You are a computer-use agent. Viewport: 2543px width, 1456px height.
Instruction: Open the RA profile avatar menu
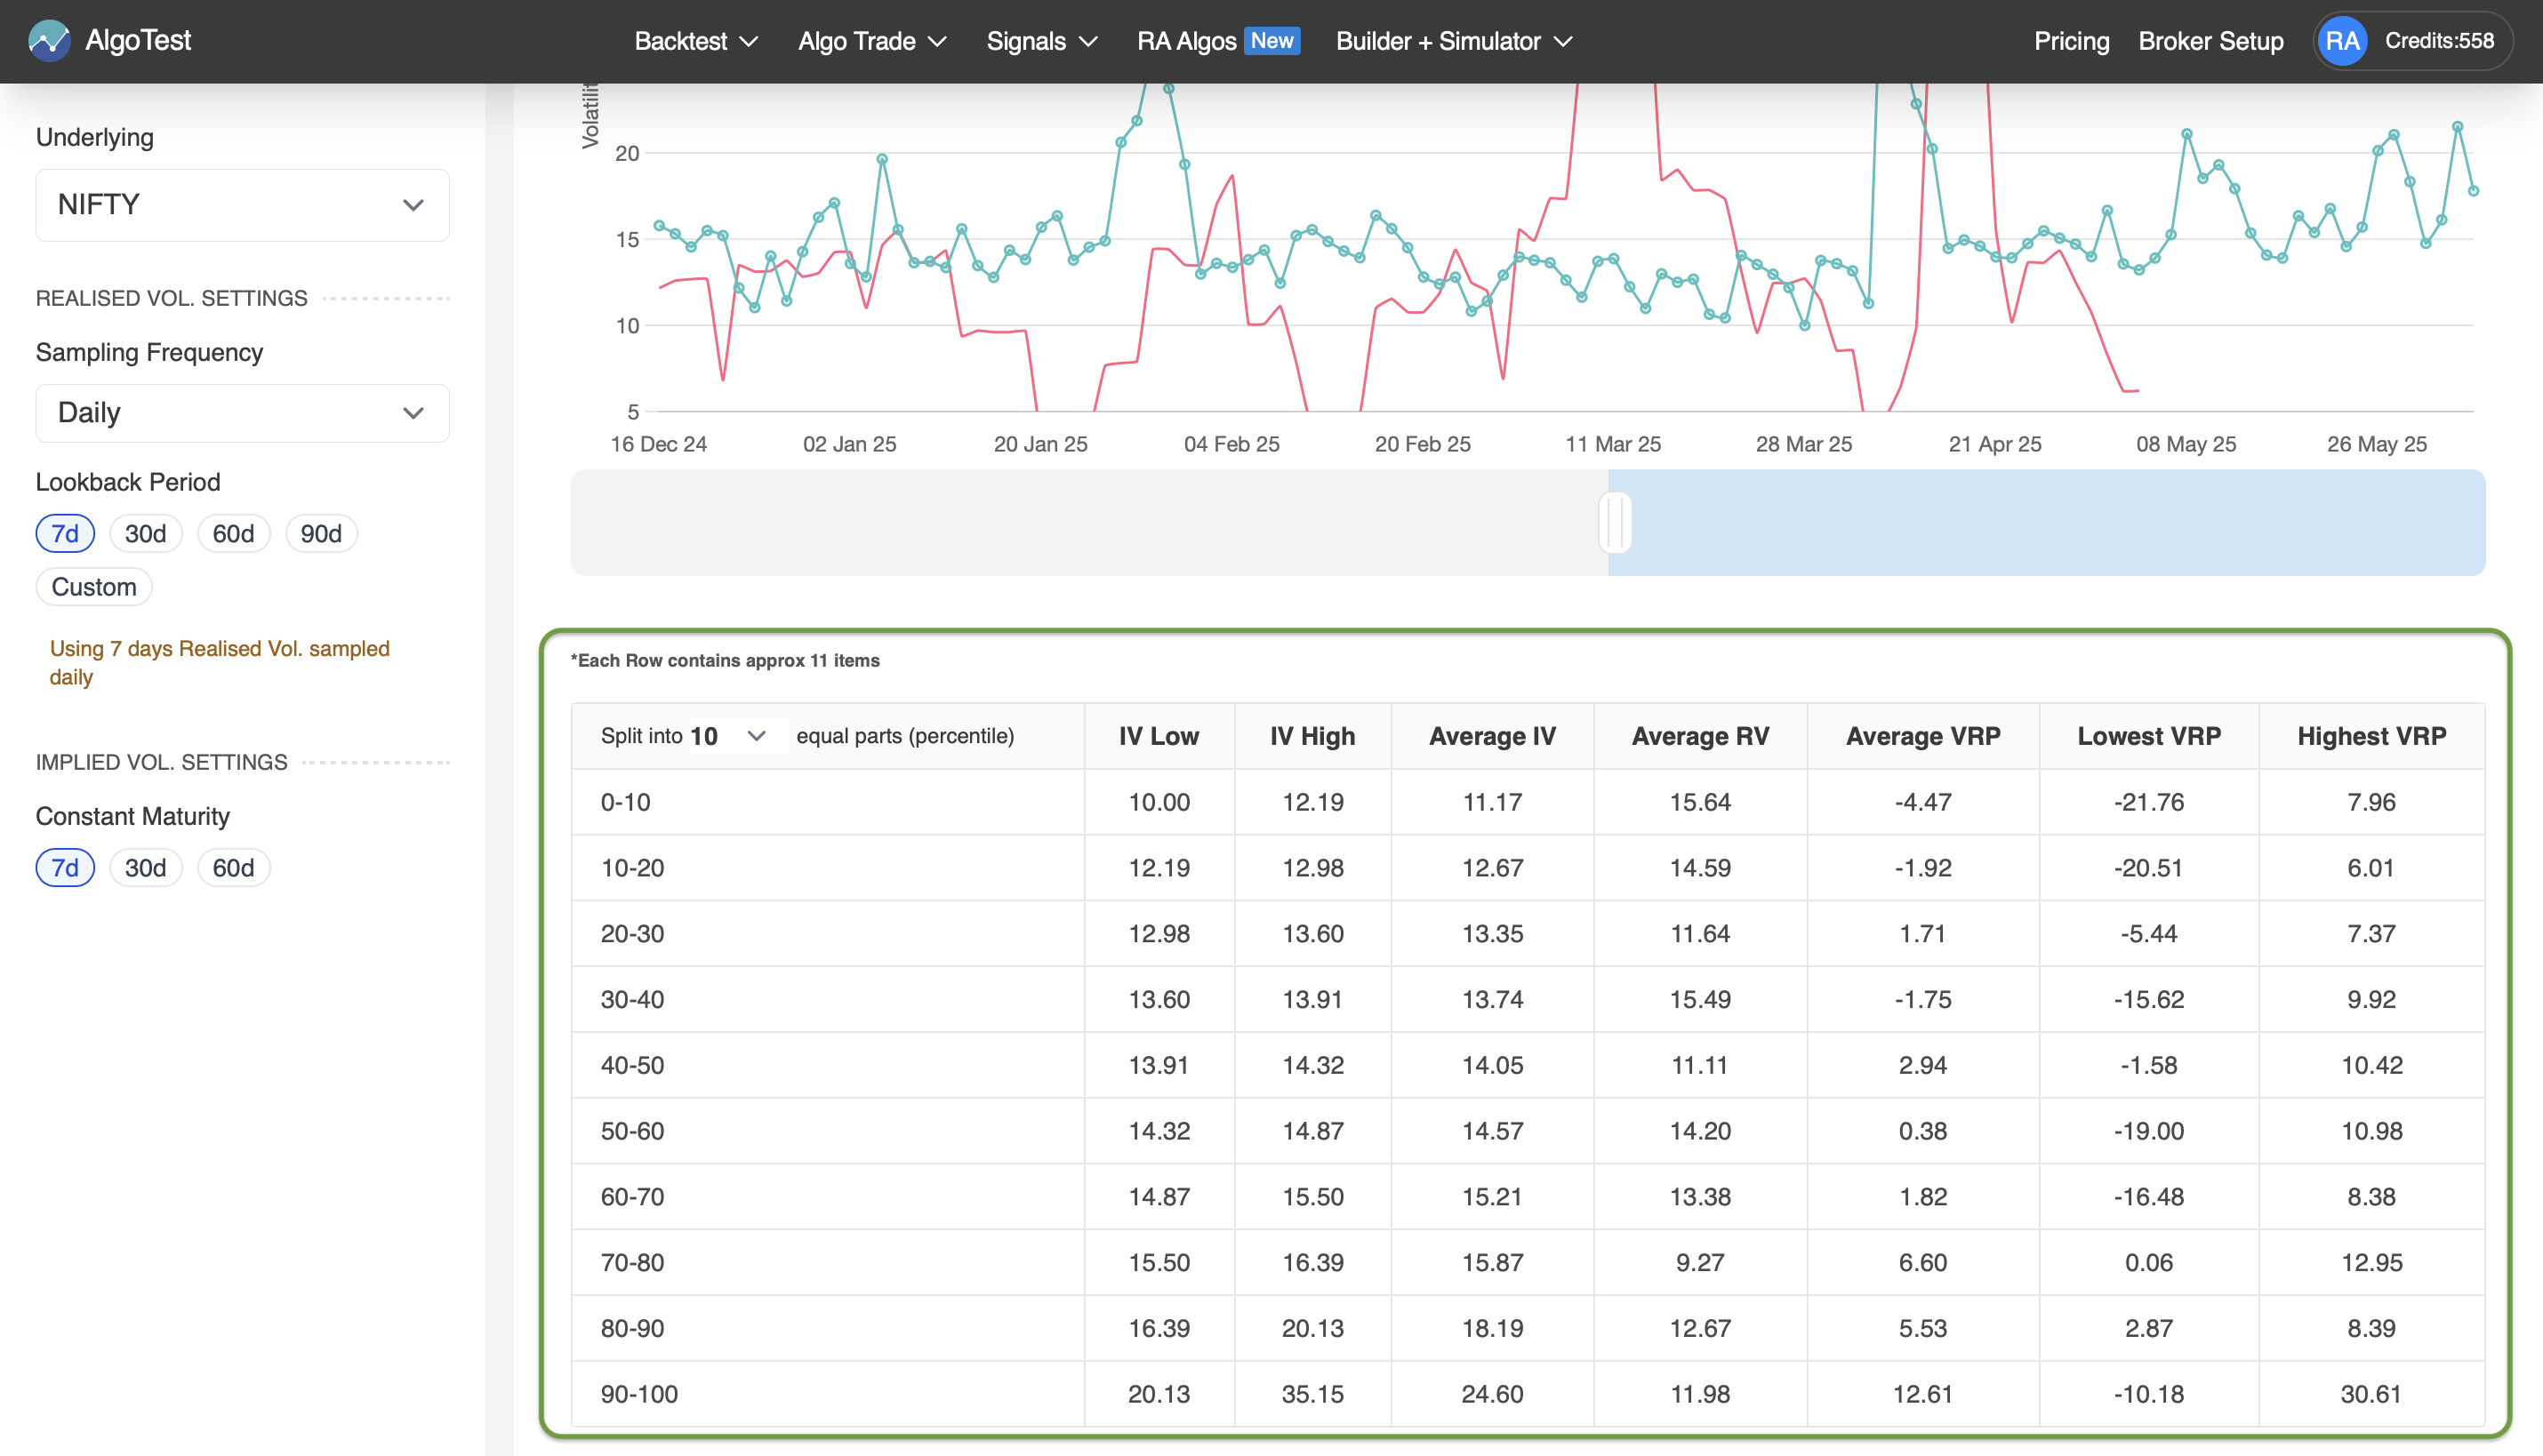click(x=2342, y=41)
